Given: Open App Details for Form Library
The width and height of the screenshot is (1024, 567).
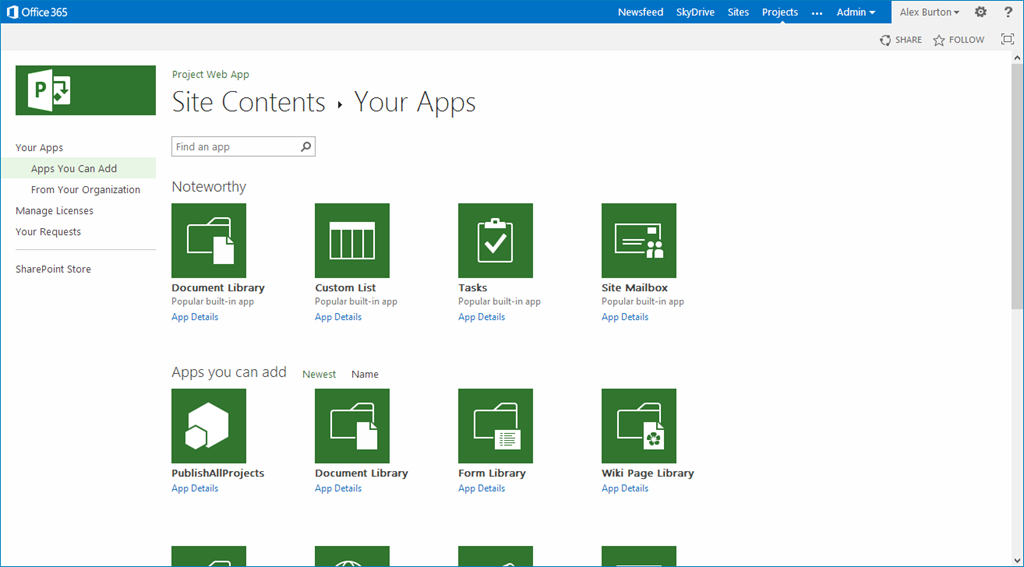Looking at the screenshot, I should 481,488.
